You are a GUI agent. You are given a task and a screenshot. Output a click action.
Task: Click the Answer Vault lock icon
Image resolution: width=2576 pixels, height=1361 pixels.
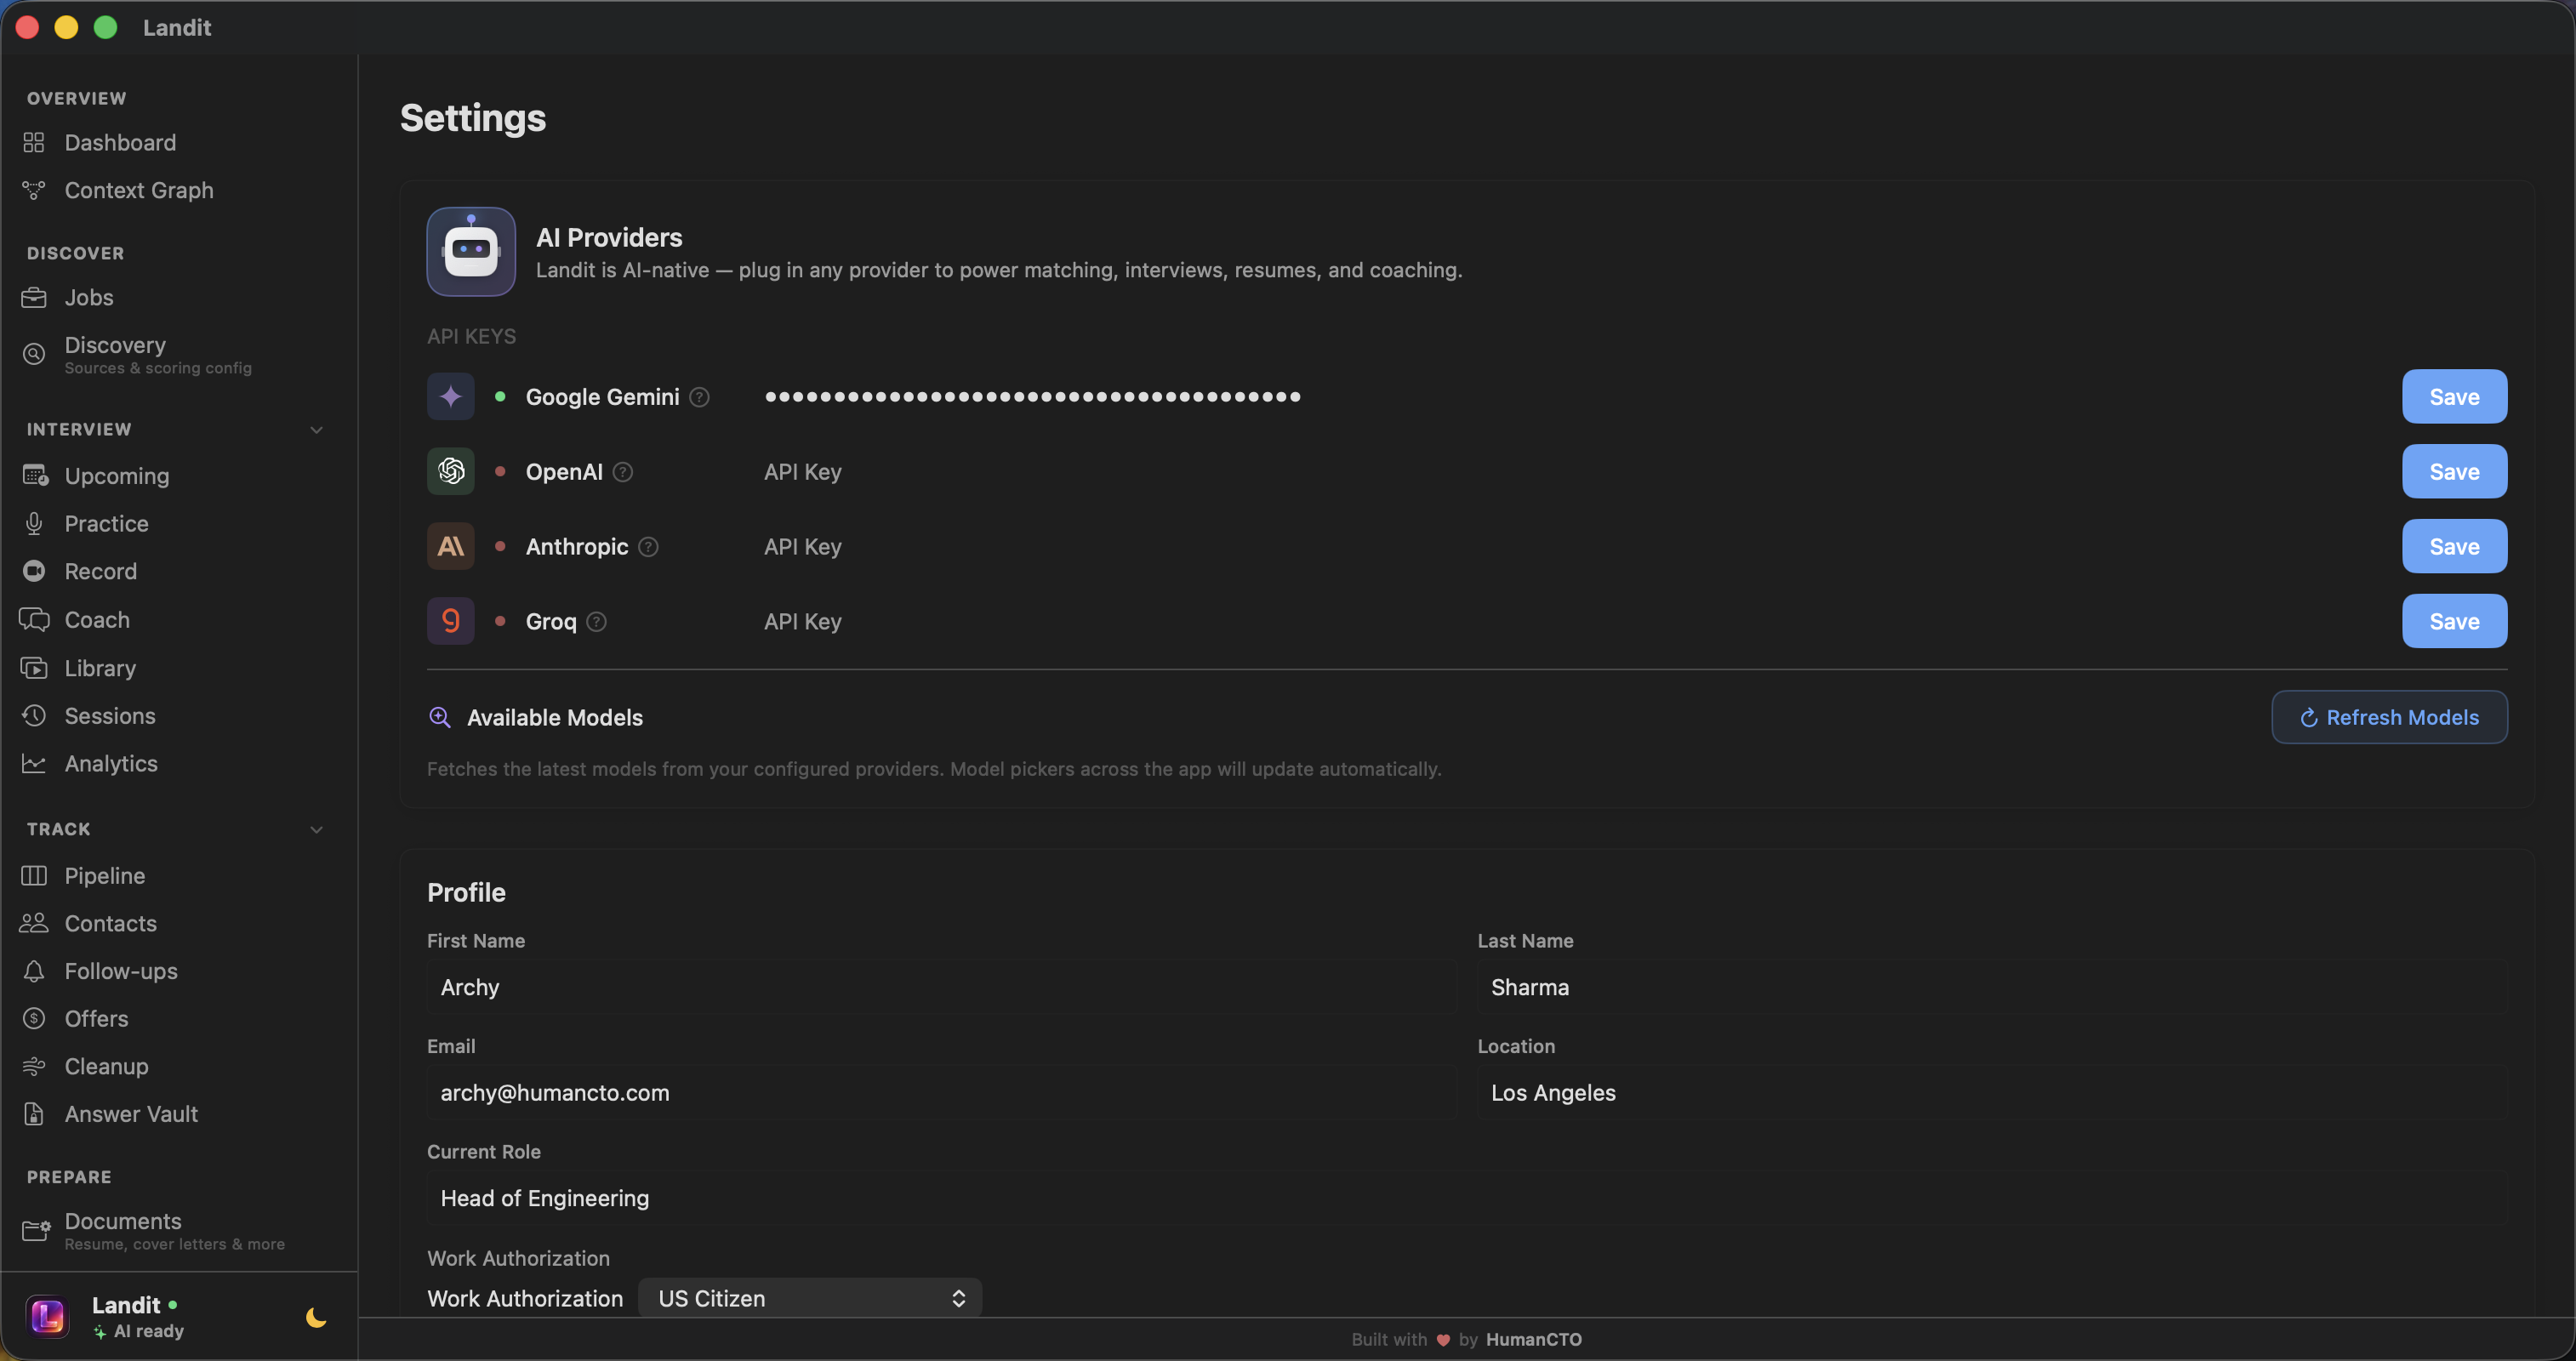(x=34, y=1113)
